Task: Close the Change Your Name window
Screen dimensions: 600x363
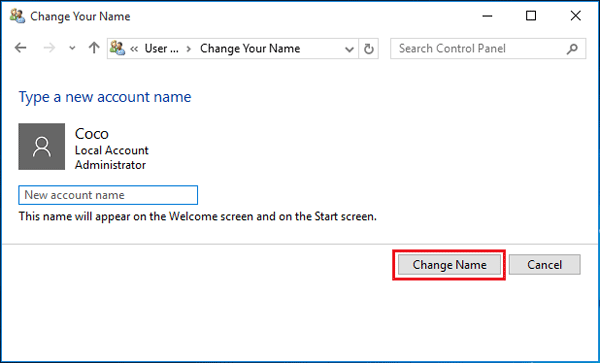Action: tap(576, 16)
